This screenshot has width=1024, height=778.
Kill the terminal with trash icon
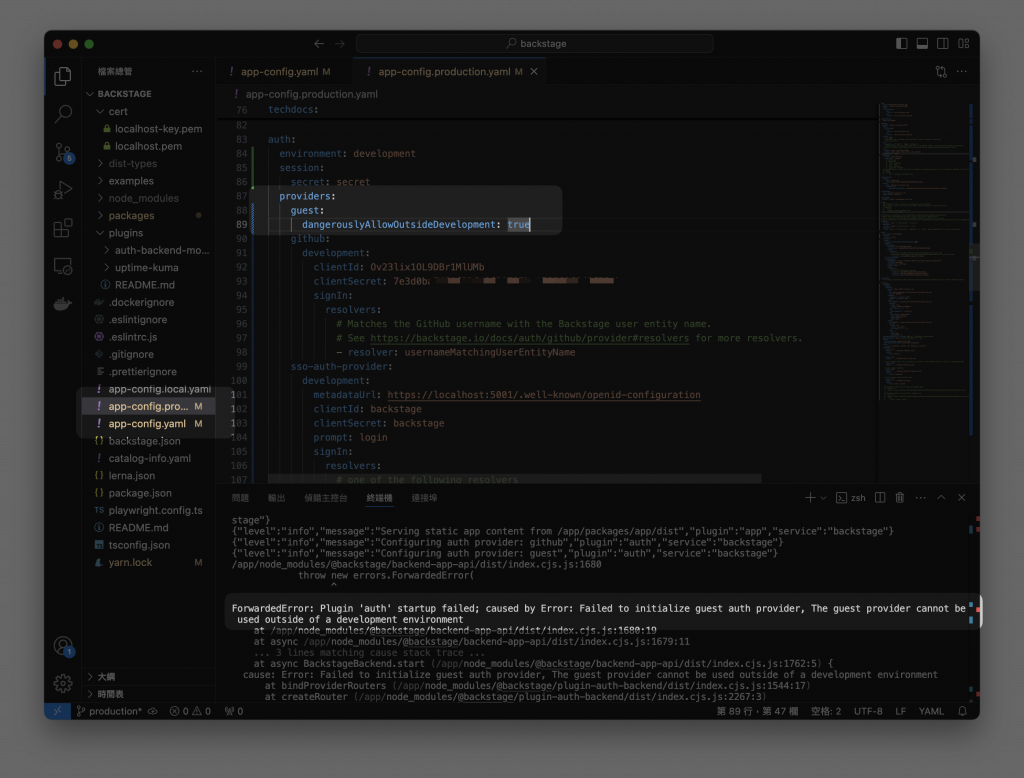pyautogui.click(x=900, y=498)
